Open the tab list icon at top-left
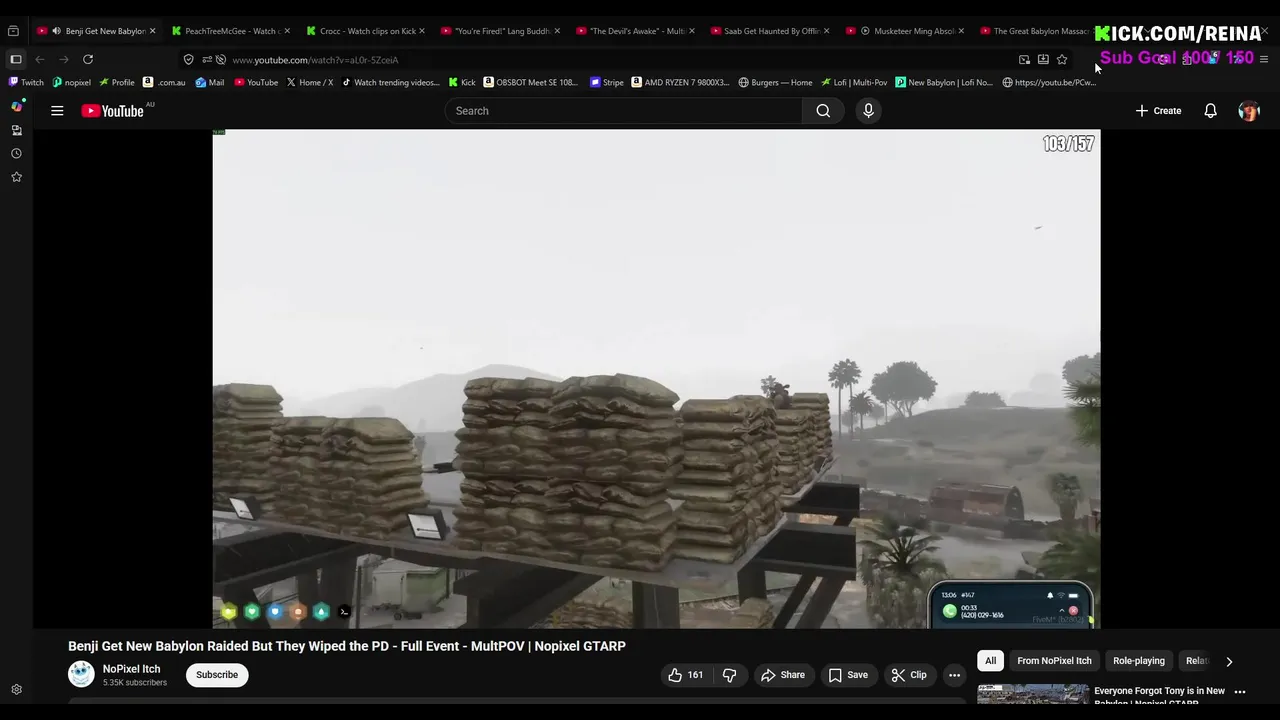This screenshot has height=720, width=1280. (14, 31)
